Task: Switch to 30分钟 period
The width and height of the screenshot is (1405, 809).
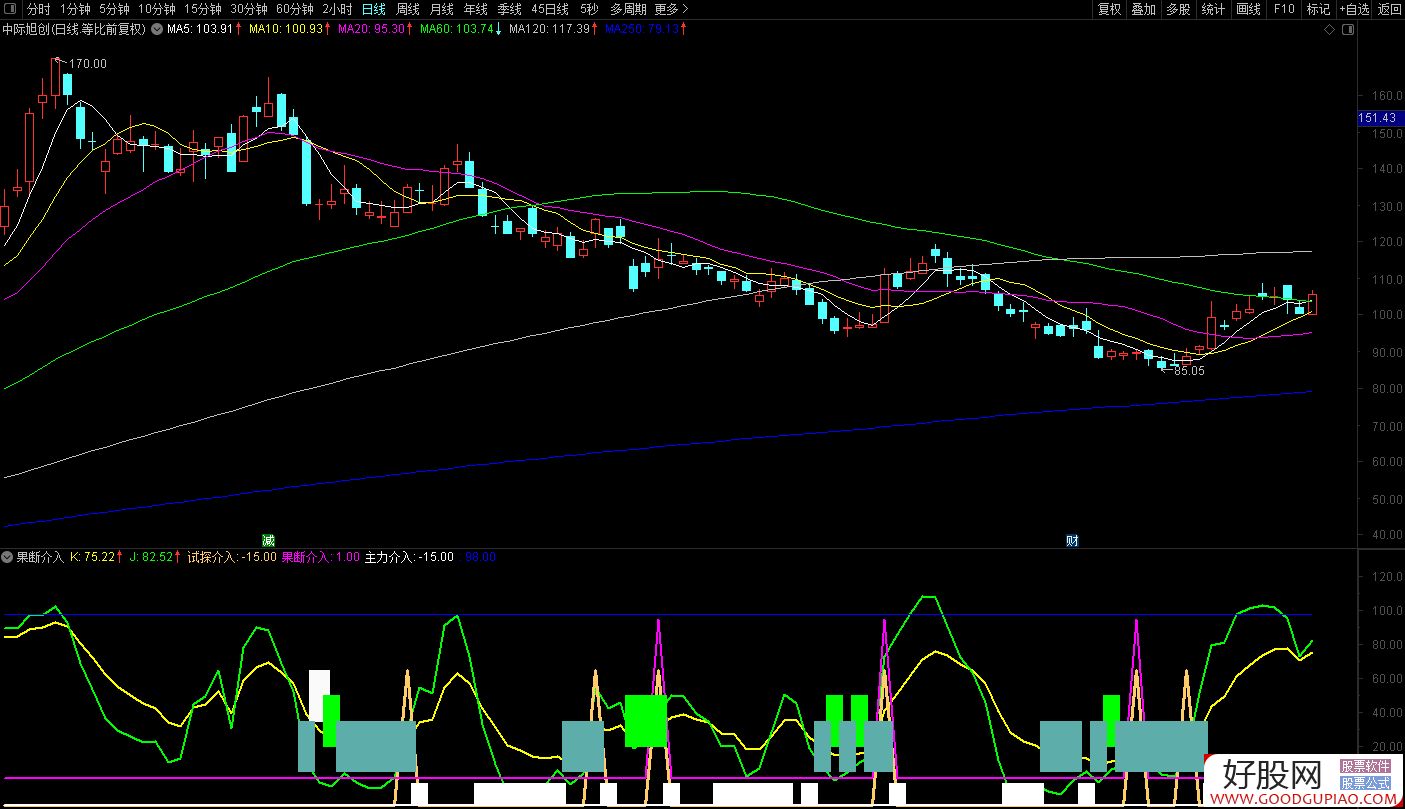Action: (248, 9)
